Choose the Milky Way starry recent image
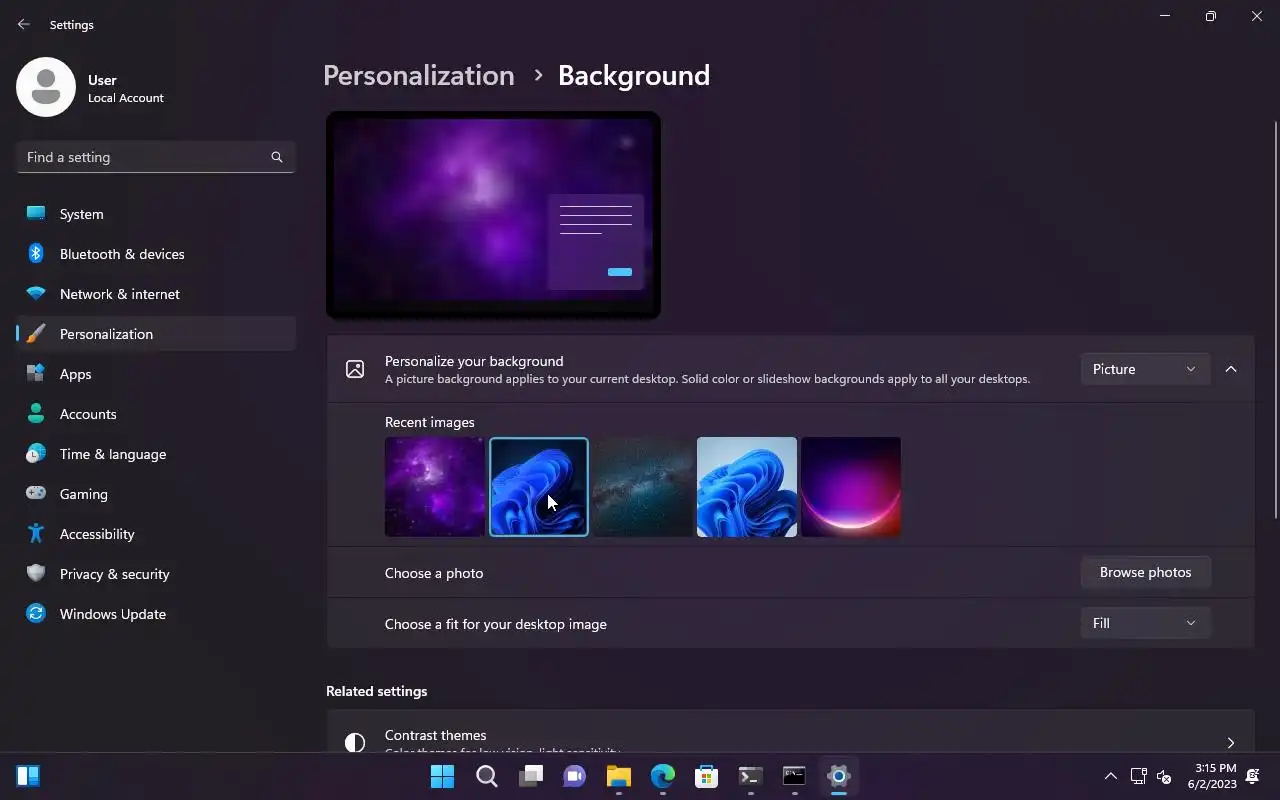Viewport: 1280px width, 800px height. coord(643,487)
